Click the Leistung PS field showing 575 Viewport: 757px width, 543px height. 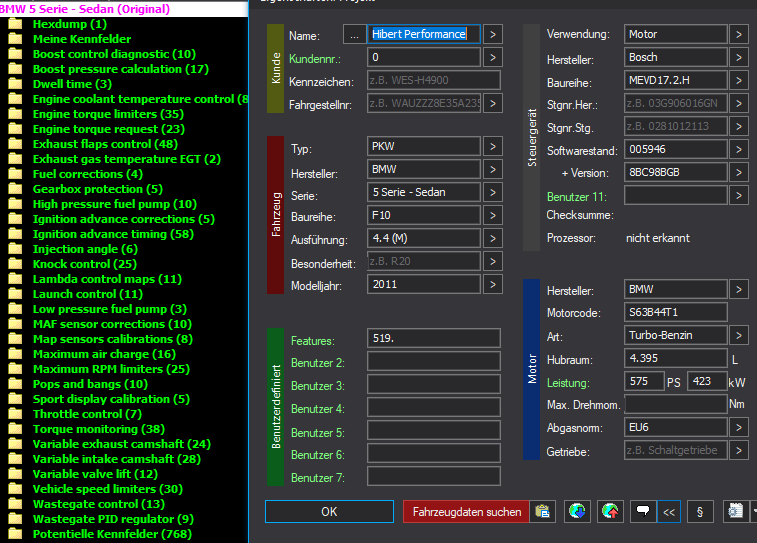645,381
